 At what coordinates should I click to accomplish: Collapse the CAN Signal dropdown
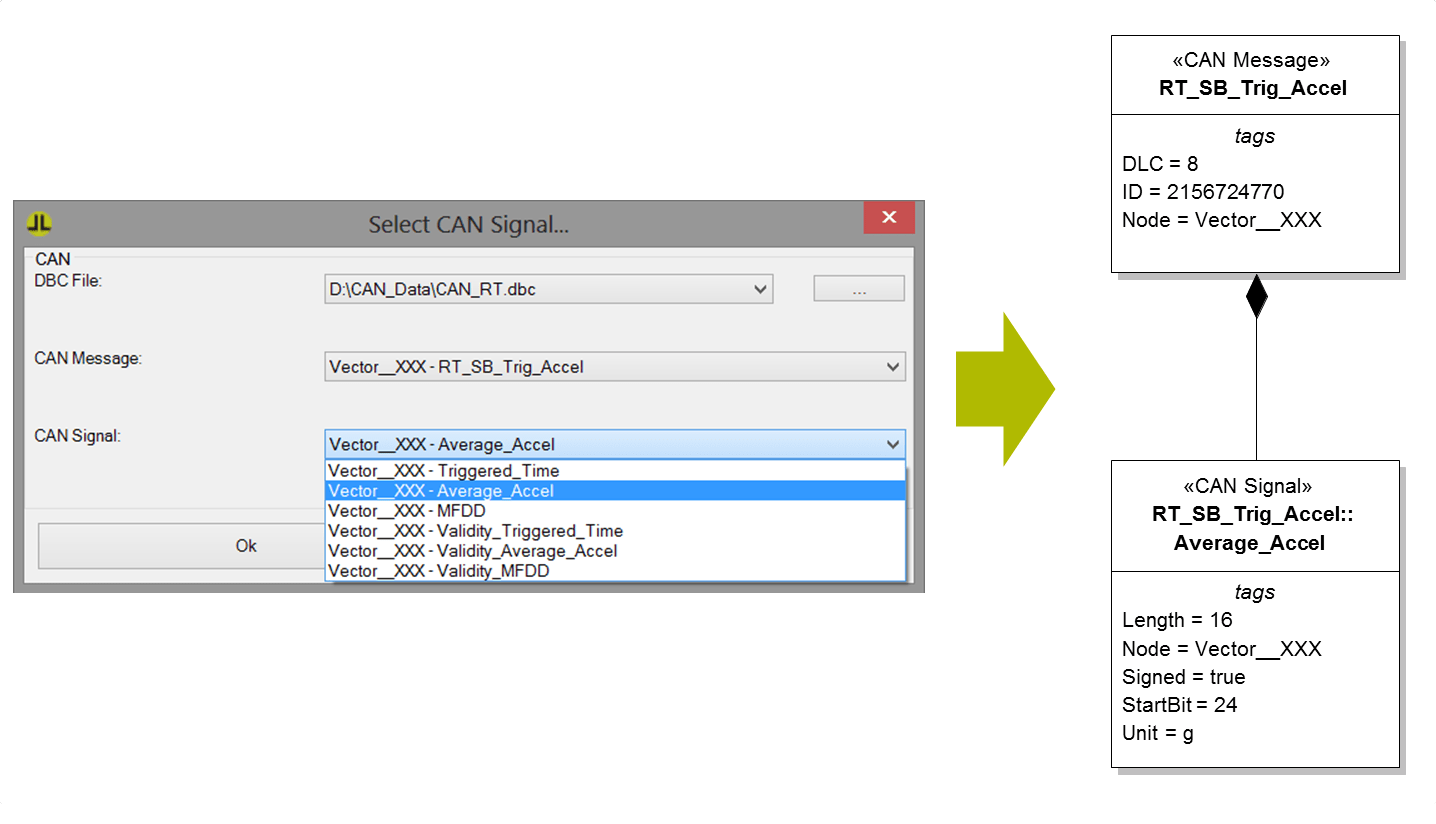(893, 443)
